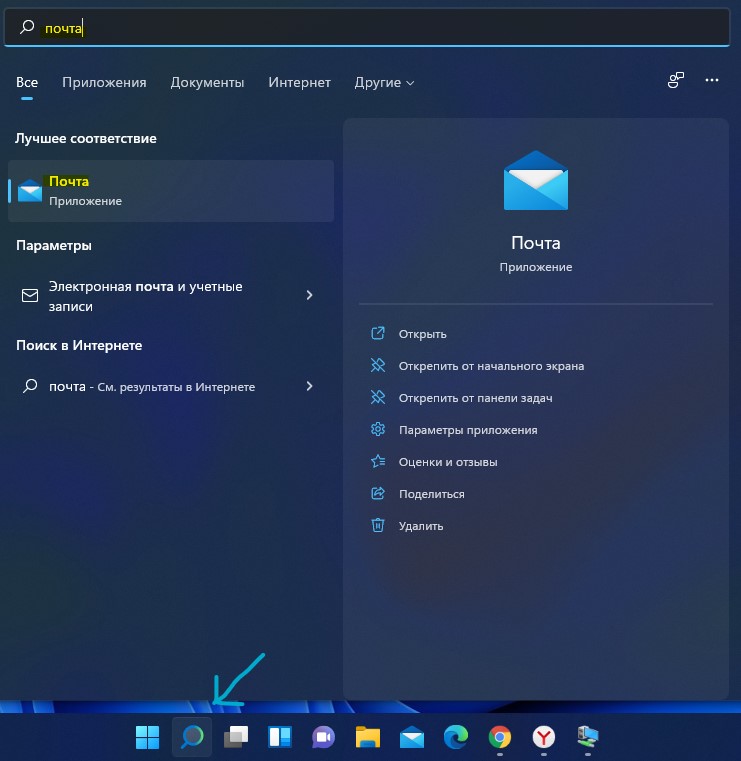Screen dimensions: 741x761
Task: Select the Все tab
Action: 27,83
